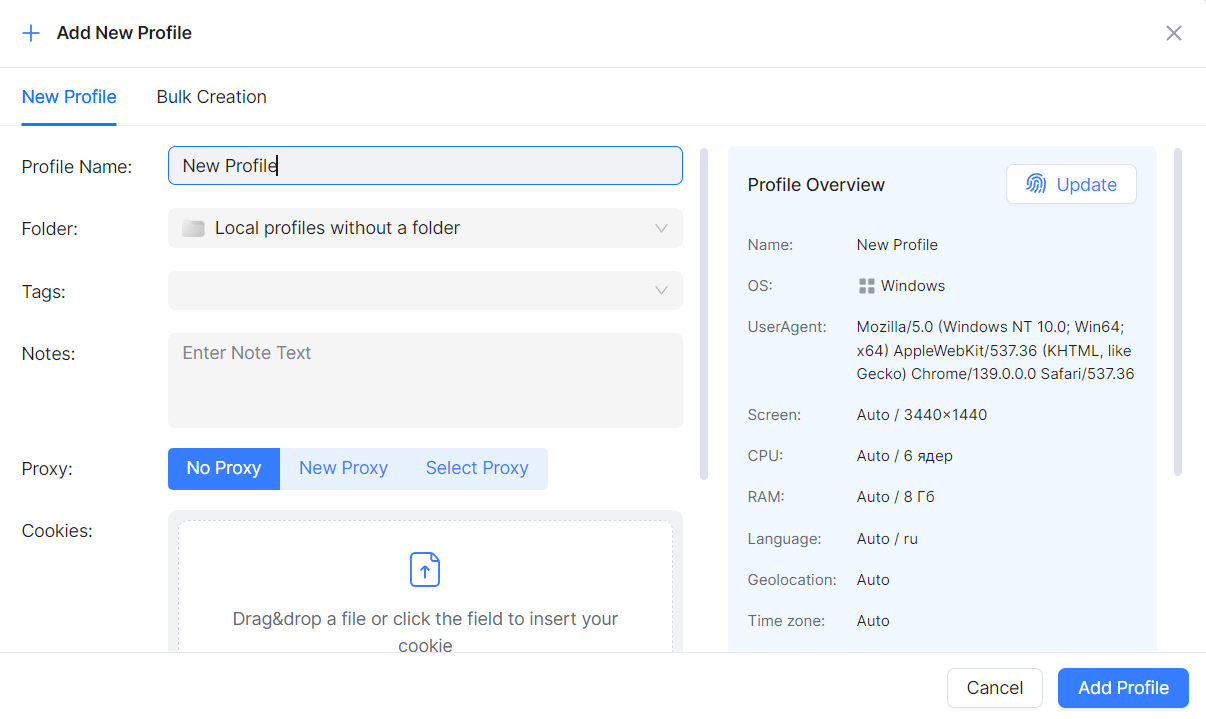The image size is (1206, 719).
Task: Switch to the Bulk Creation tab
Action: 211,96
